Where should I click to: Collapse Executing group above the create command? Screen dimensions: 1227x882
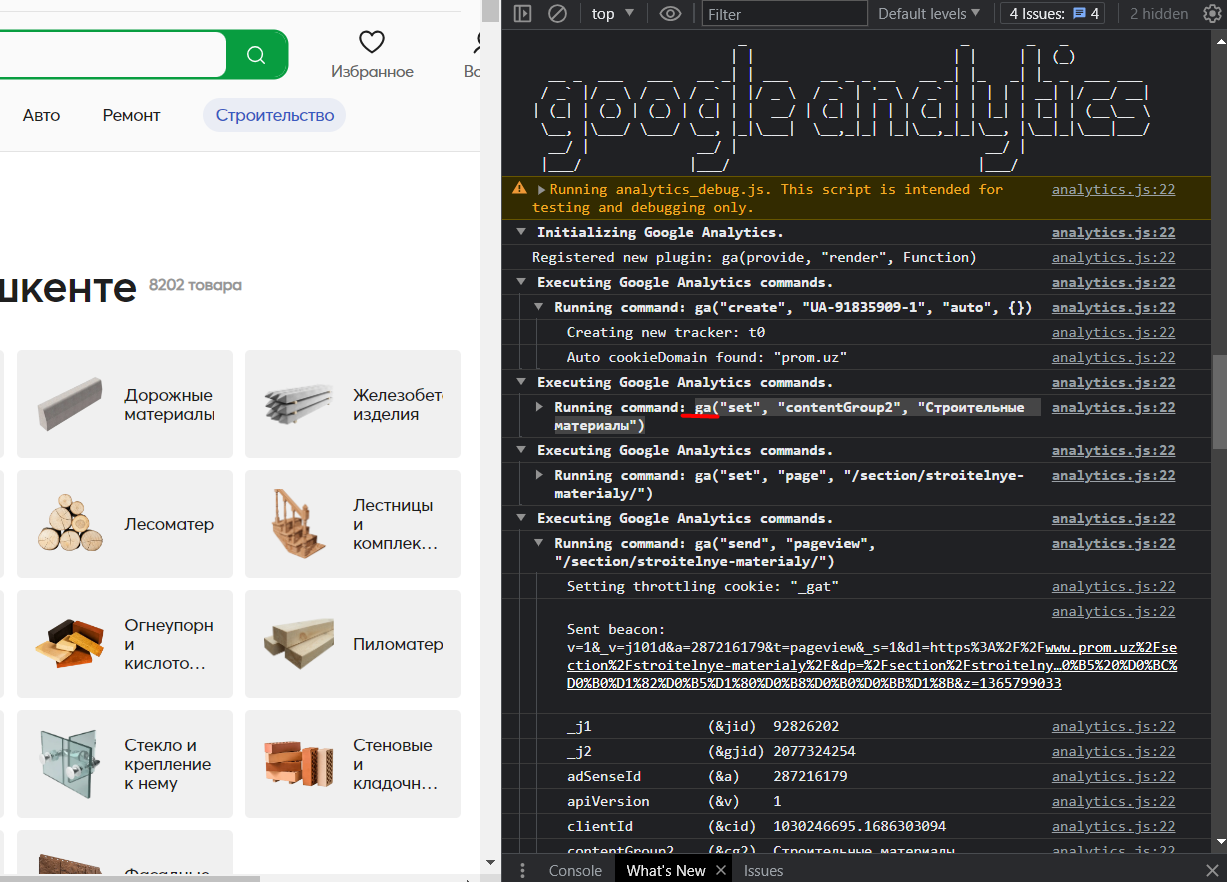click(521, 282)
